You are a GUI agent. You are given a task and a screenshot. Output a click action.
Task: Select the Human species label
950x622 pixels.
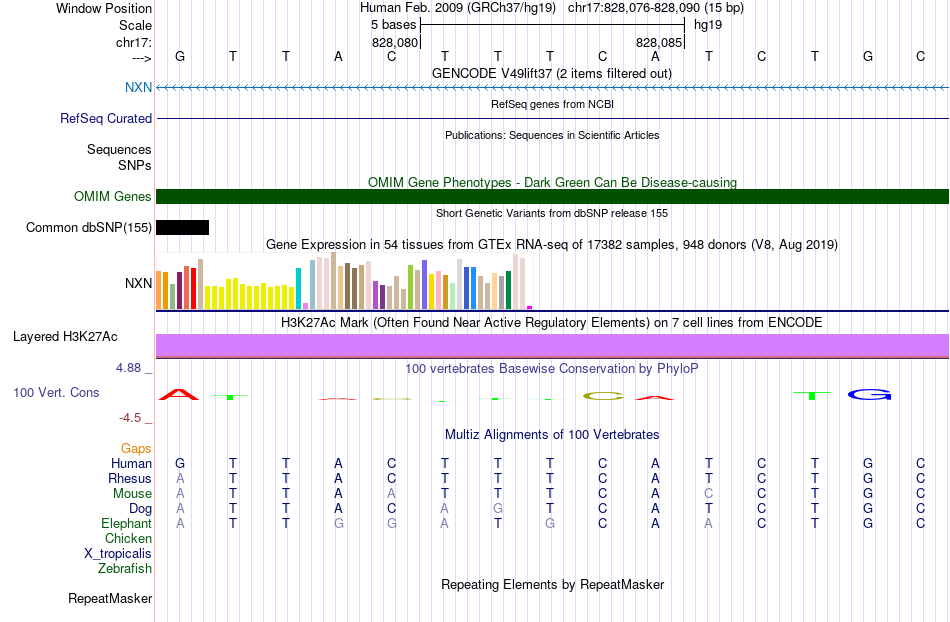(131, 464)
